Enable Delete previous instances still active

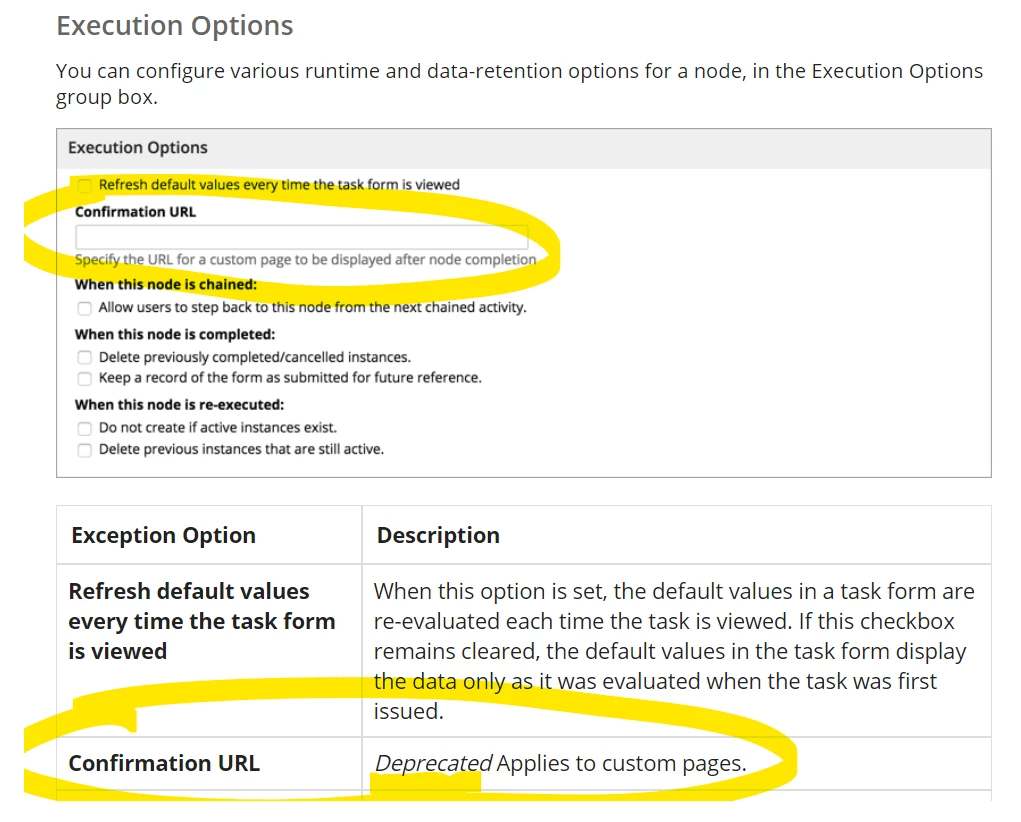click(x=84, y=450)
